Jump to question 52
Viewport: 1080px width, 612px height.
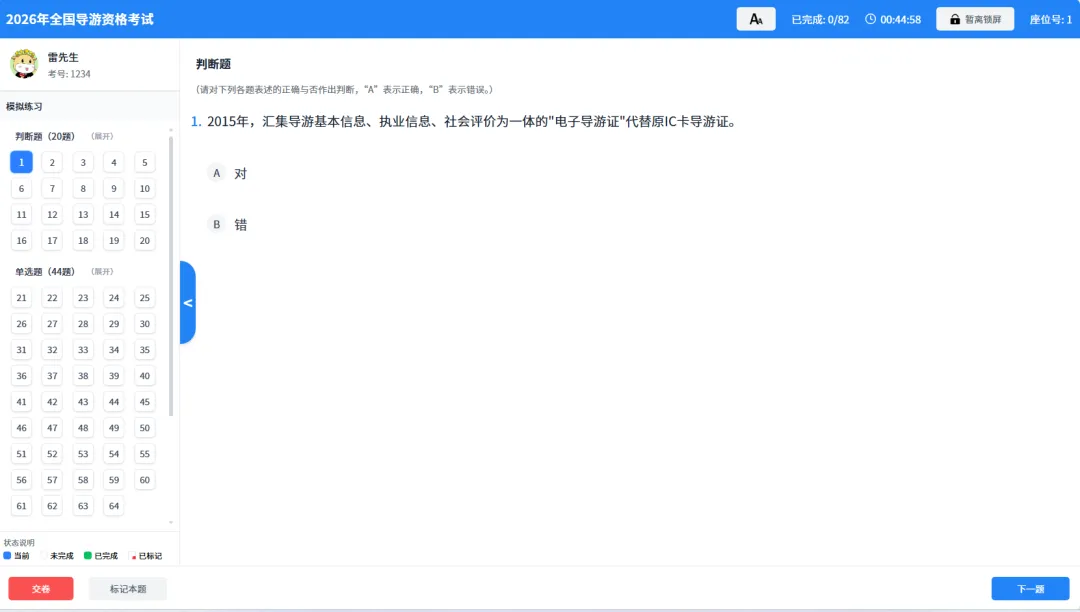[52, 454]
